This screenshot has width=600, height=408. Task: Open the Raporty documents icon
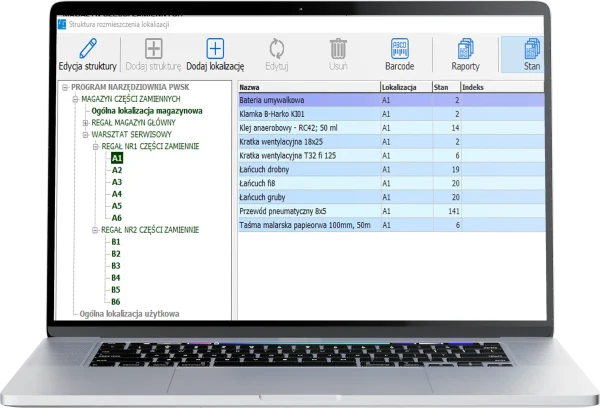[x=465, y=49]
